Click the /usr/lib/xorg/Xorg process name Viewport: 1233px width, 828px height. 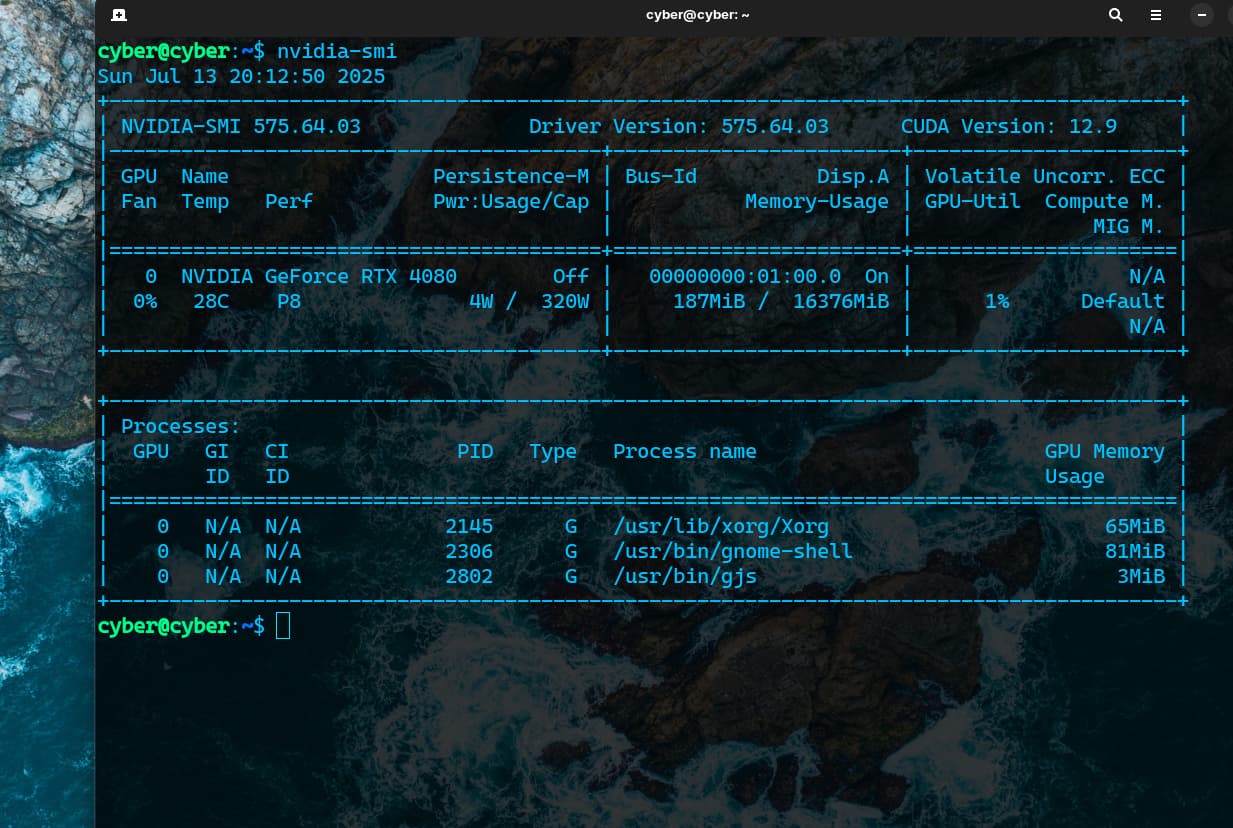[721, 527]
